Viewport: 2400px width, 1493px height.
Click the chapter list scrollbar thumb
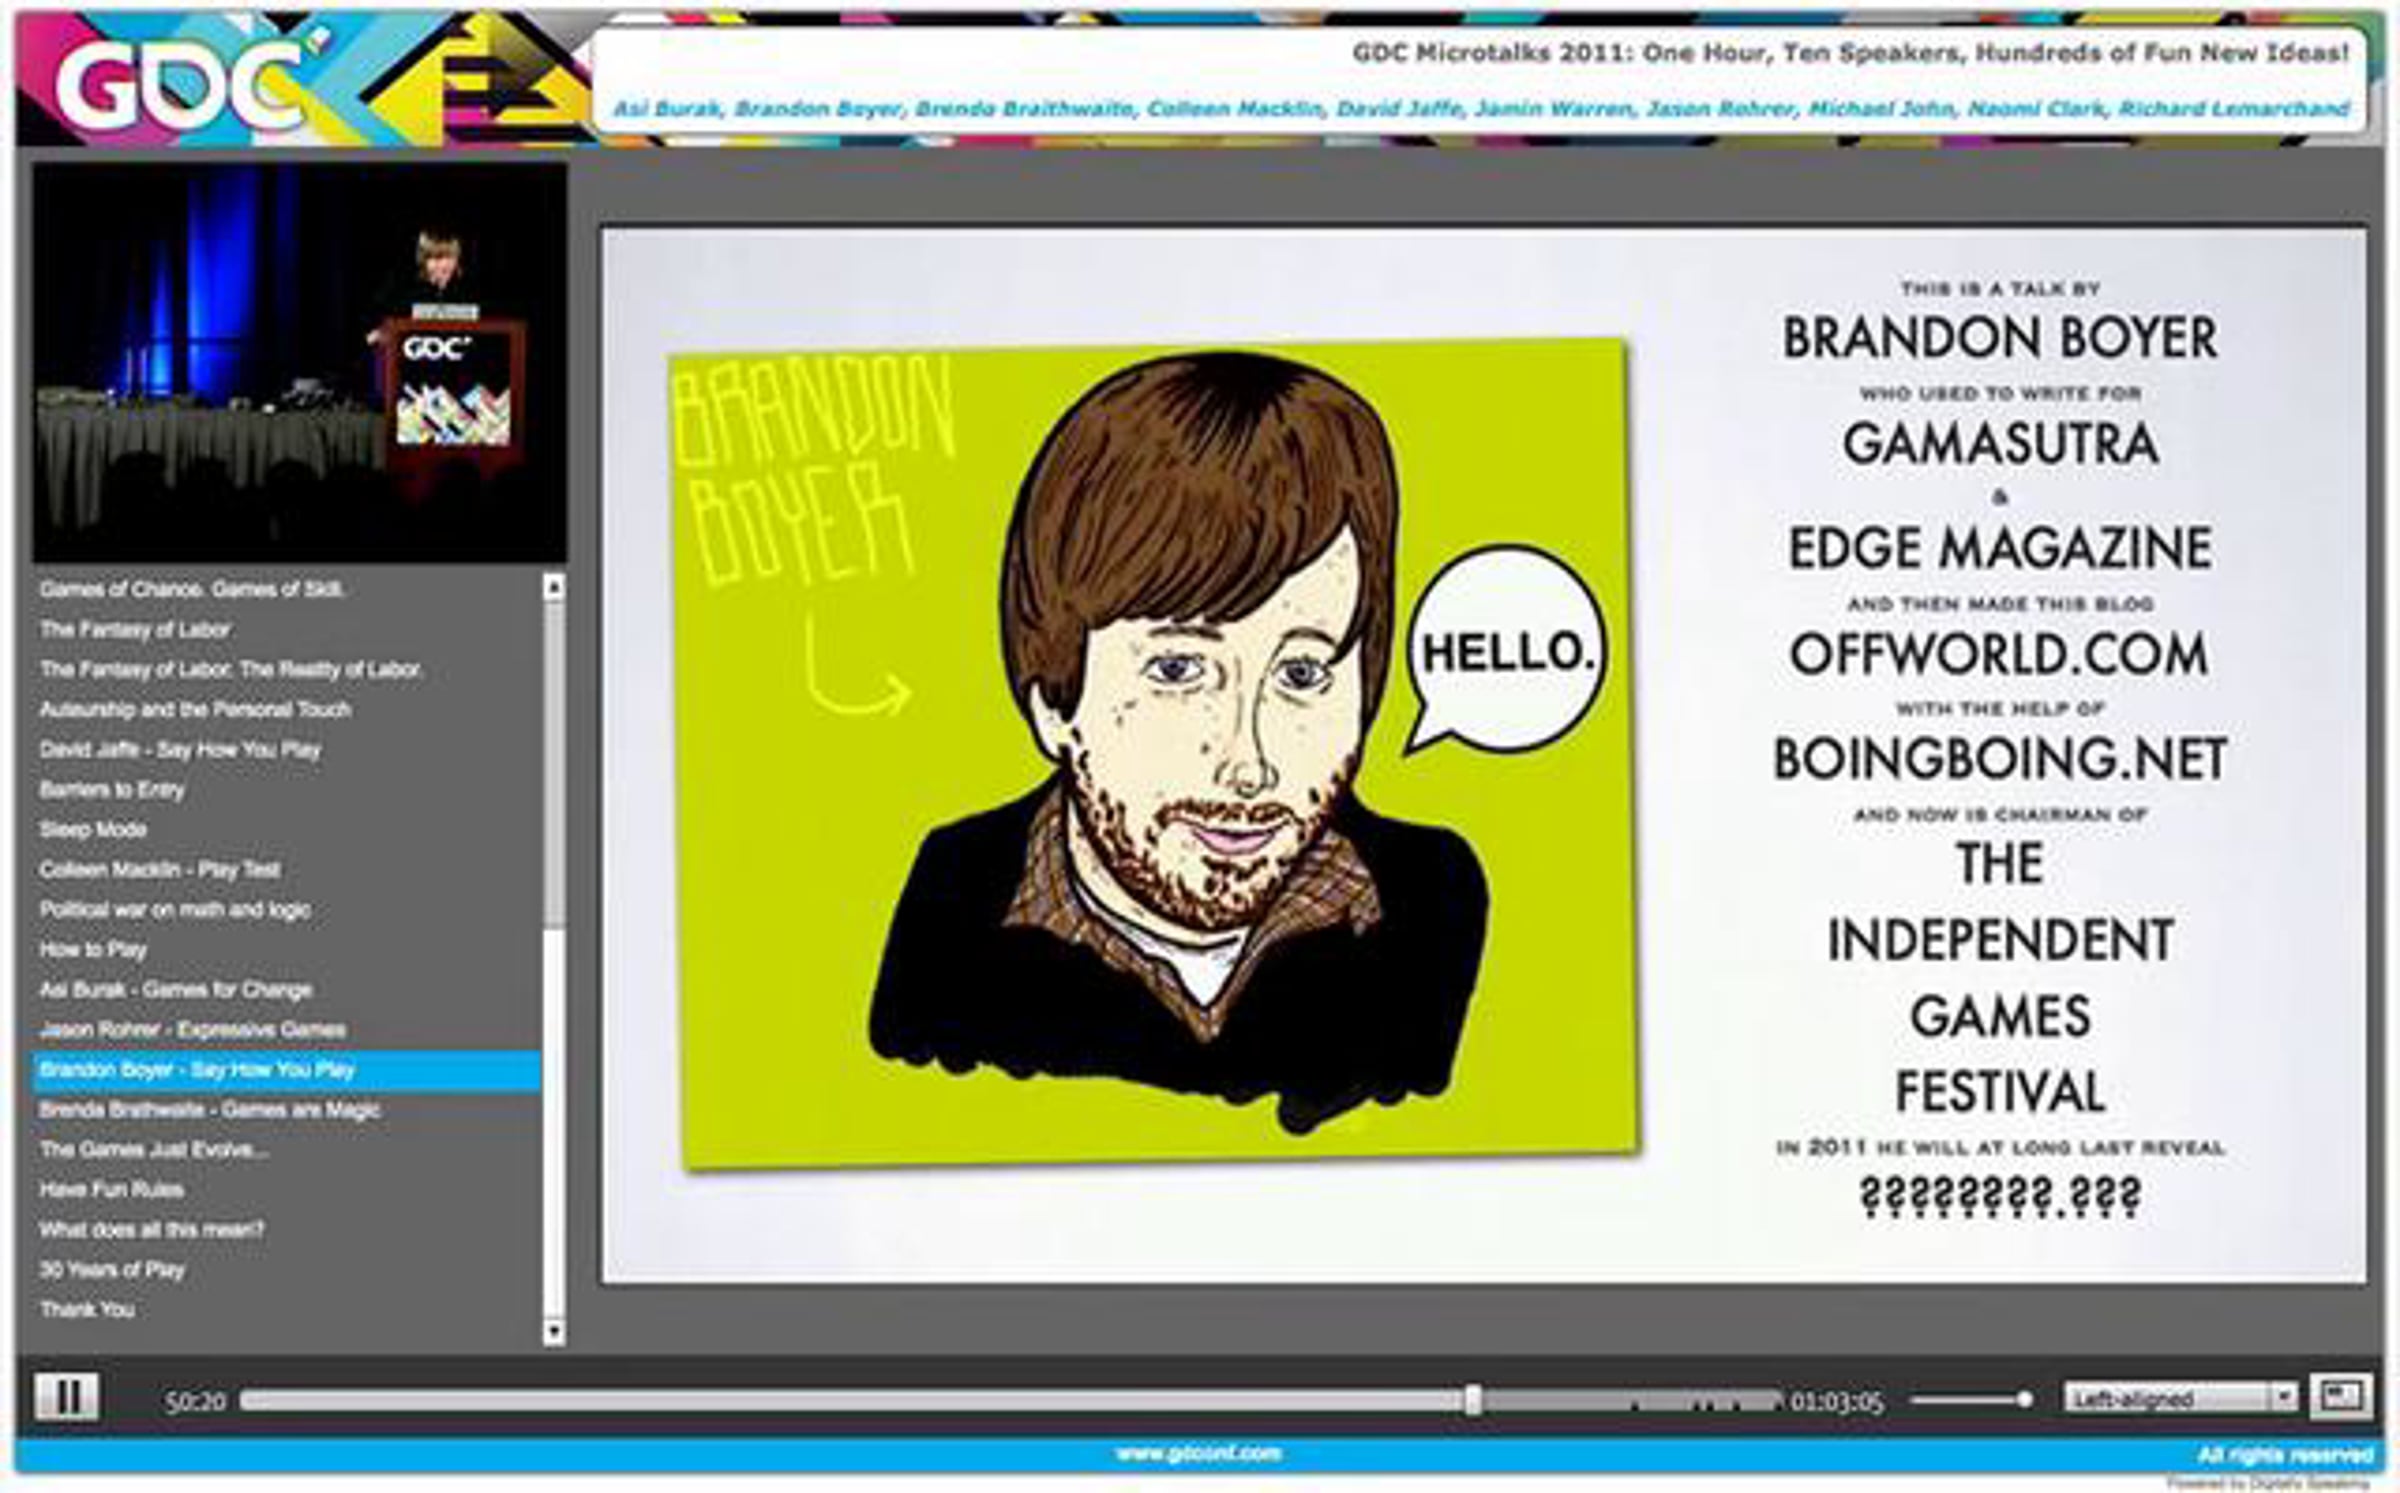[x=553, y=765]
